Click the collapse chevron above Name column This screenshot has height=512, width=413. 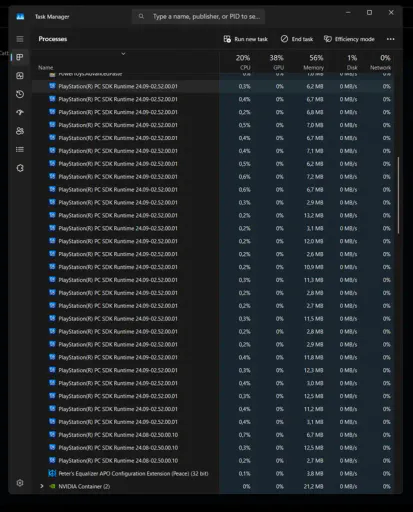point(123,54)
